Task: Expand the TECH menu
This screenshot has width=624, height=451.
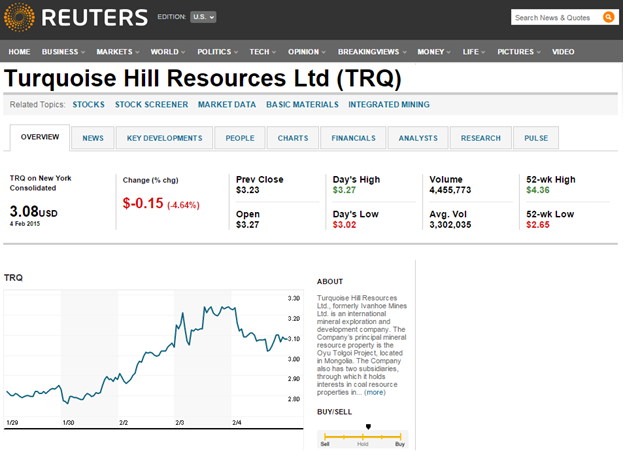Action: pyautogui.click(x=263, y=52)
